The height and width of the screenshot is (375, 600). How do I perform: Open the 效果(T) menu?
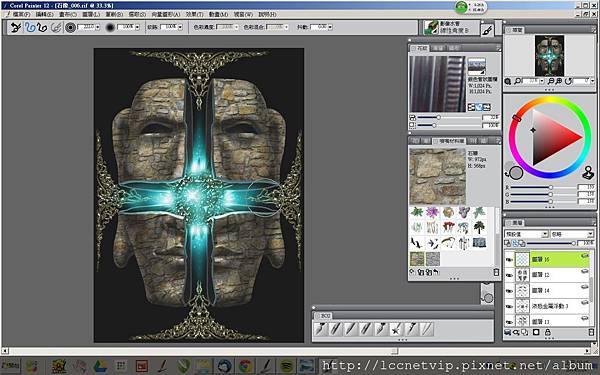tap(194, 14)
